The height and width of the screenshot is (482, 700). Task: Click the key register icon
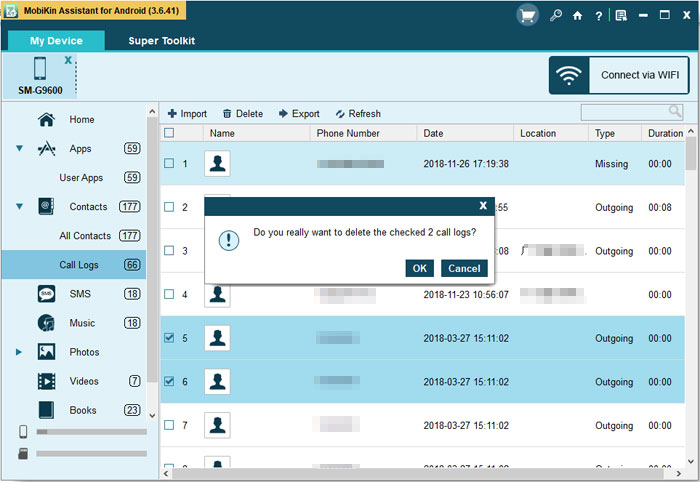coord(556,16)
